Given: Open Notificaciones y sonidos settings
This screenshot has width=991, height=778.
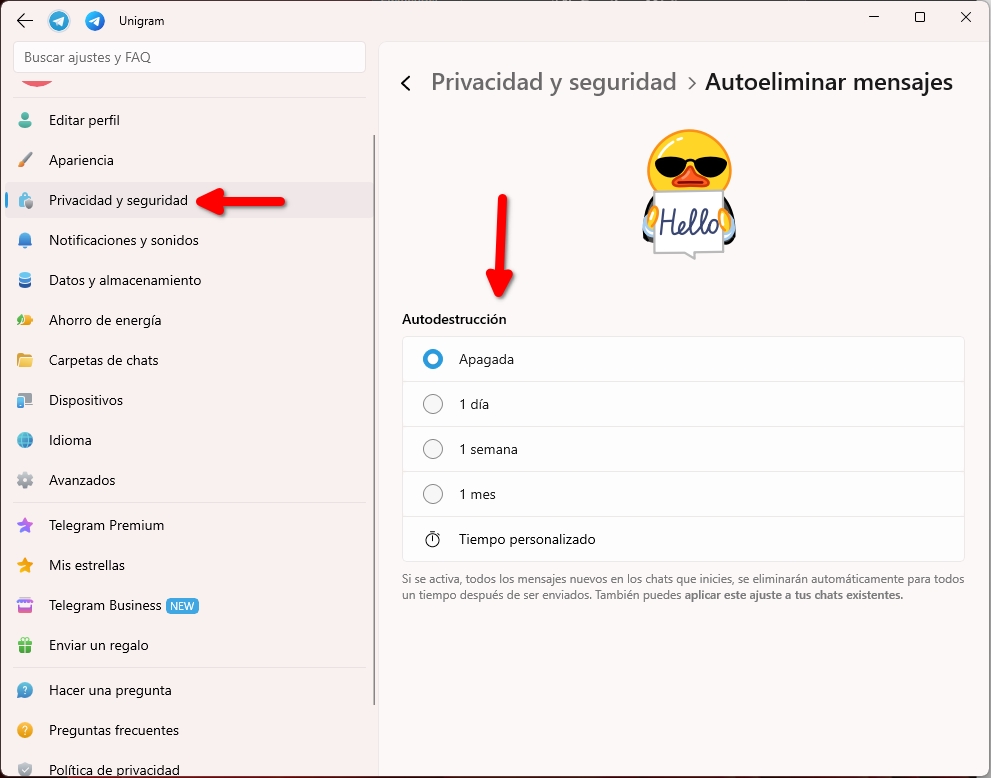Looking at the screenshot, I should (189, 240).
